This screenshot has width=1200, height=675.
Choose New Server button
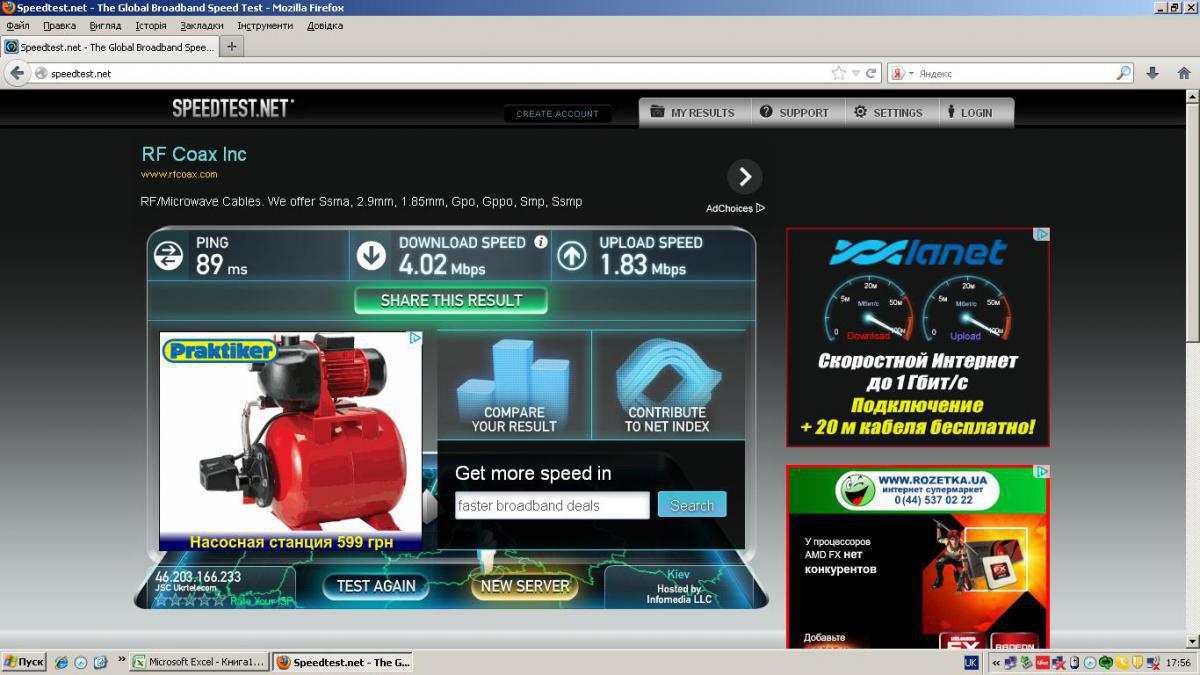tap(524, 586)
